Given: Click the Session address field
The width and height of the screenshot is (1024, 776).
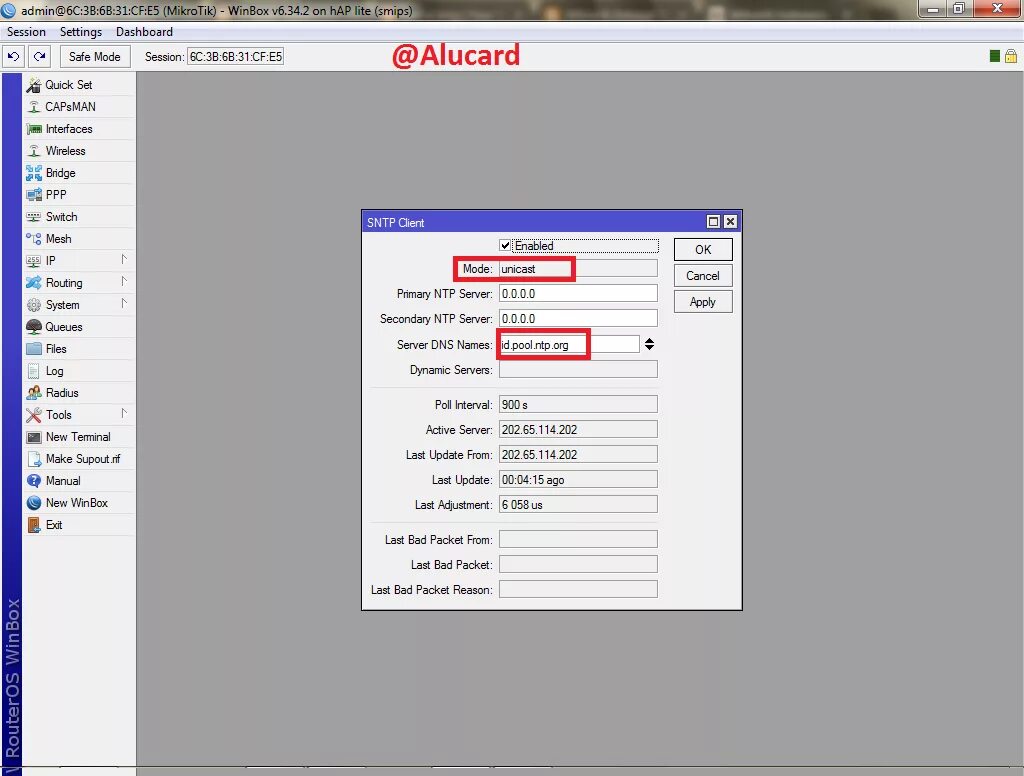Looking at the screenshot, I should pos(236,57).
